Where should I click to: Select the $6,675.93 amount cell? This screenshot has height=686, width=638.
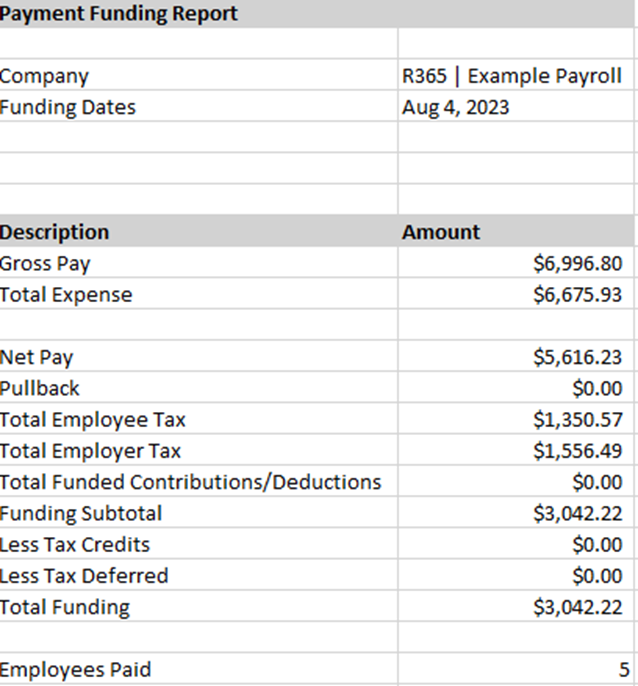pyautogui.click(x=516, y=294)
